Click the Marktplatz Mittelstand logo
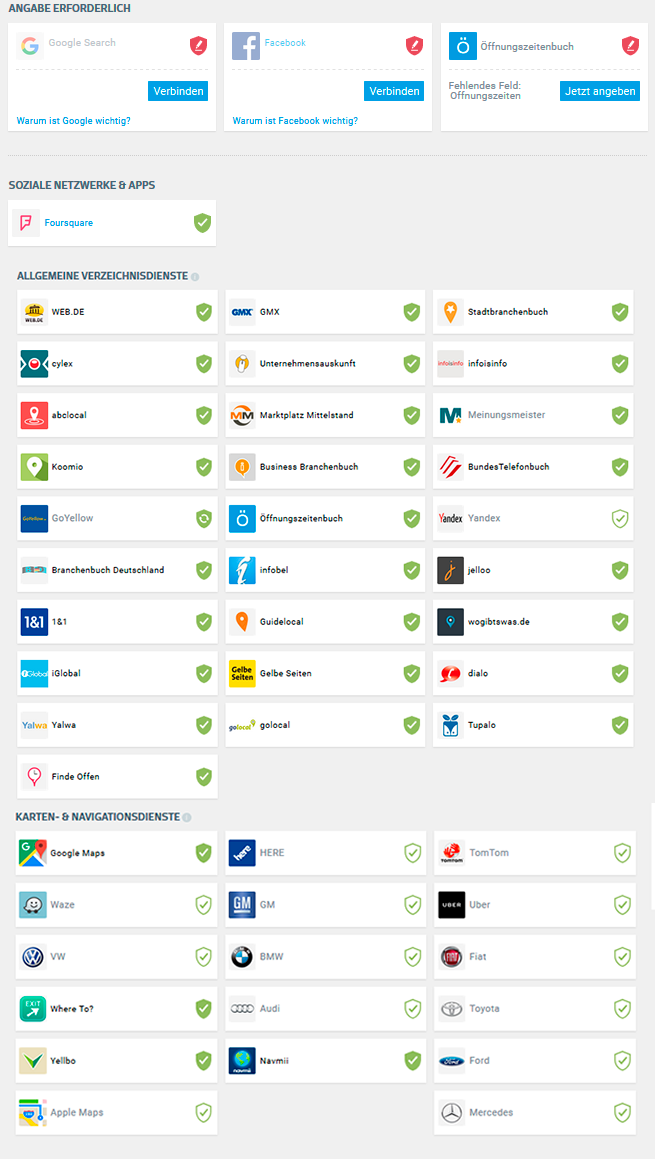 tap(242, 415)
